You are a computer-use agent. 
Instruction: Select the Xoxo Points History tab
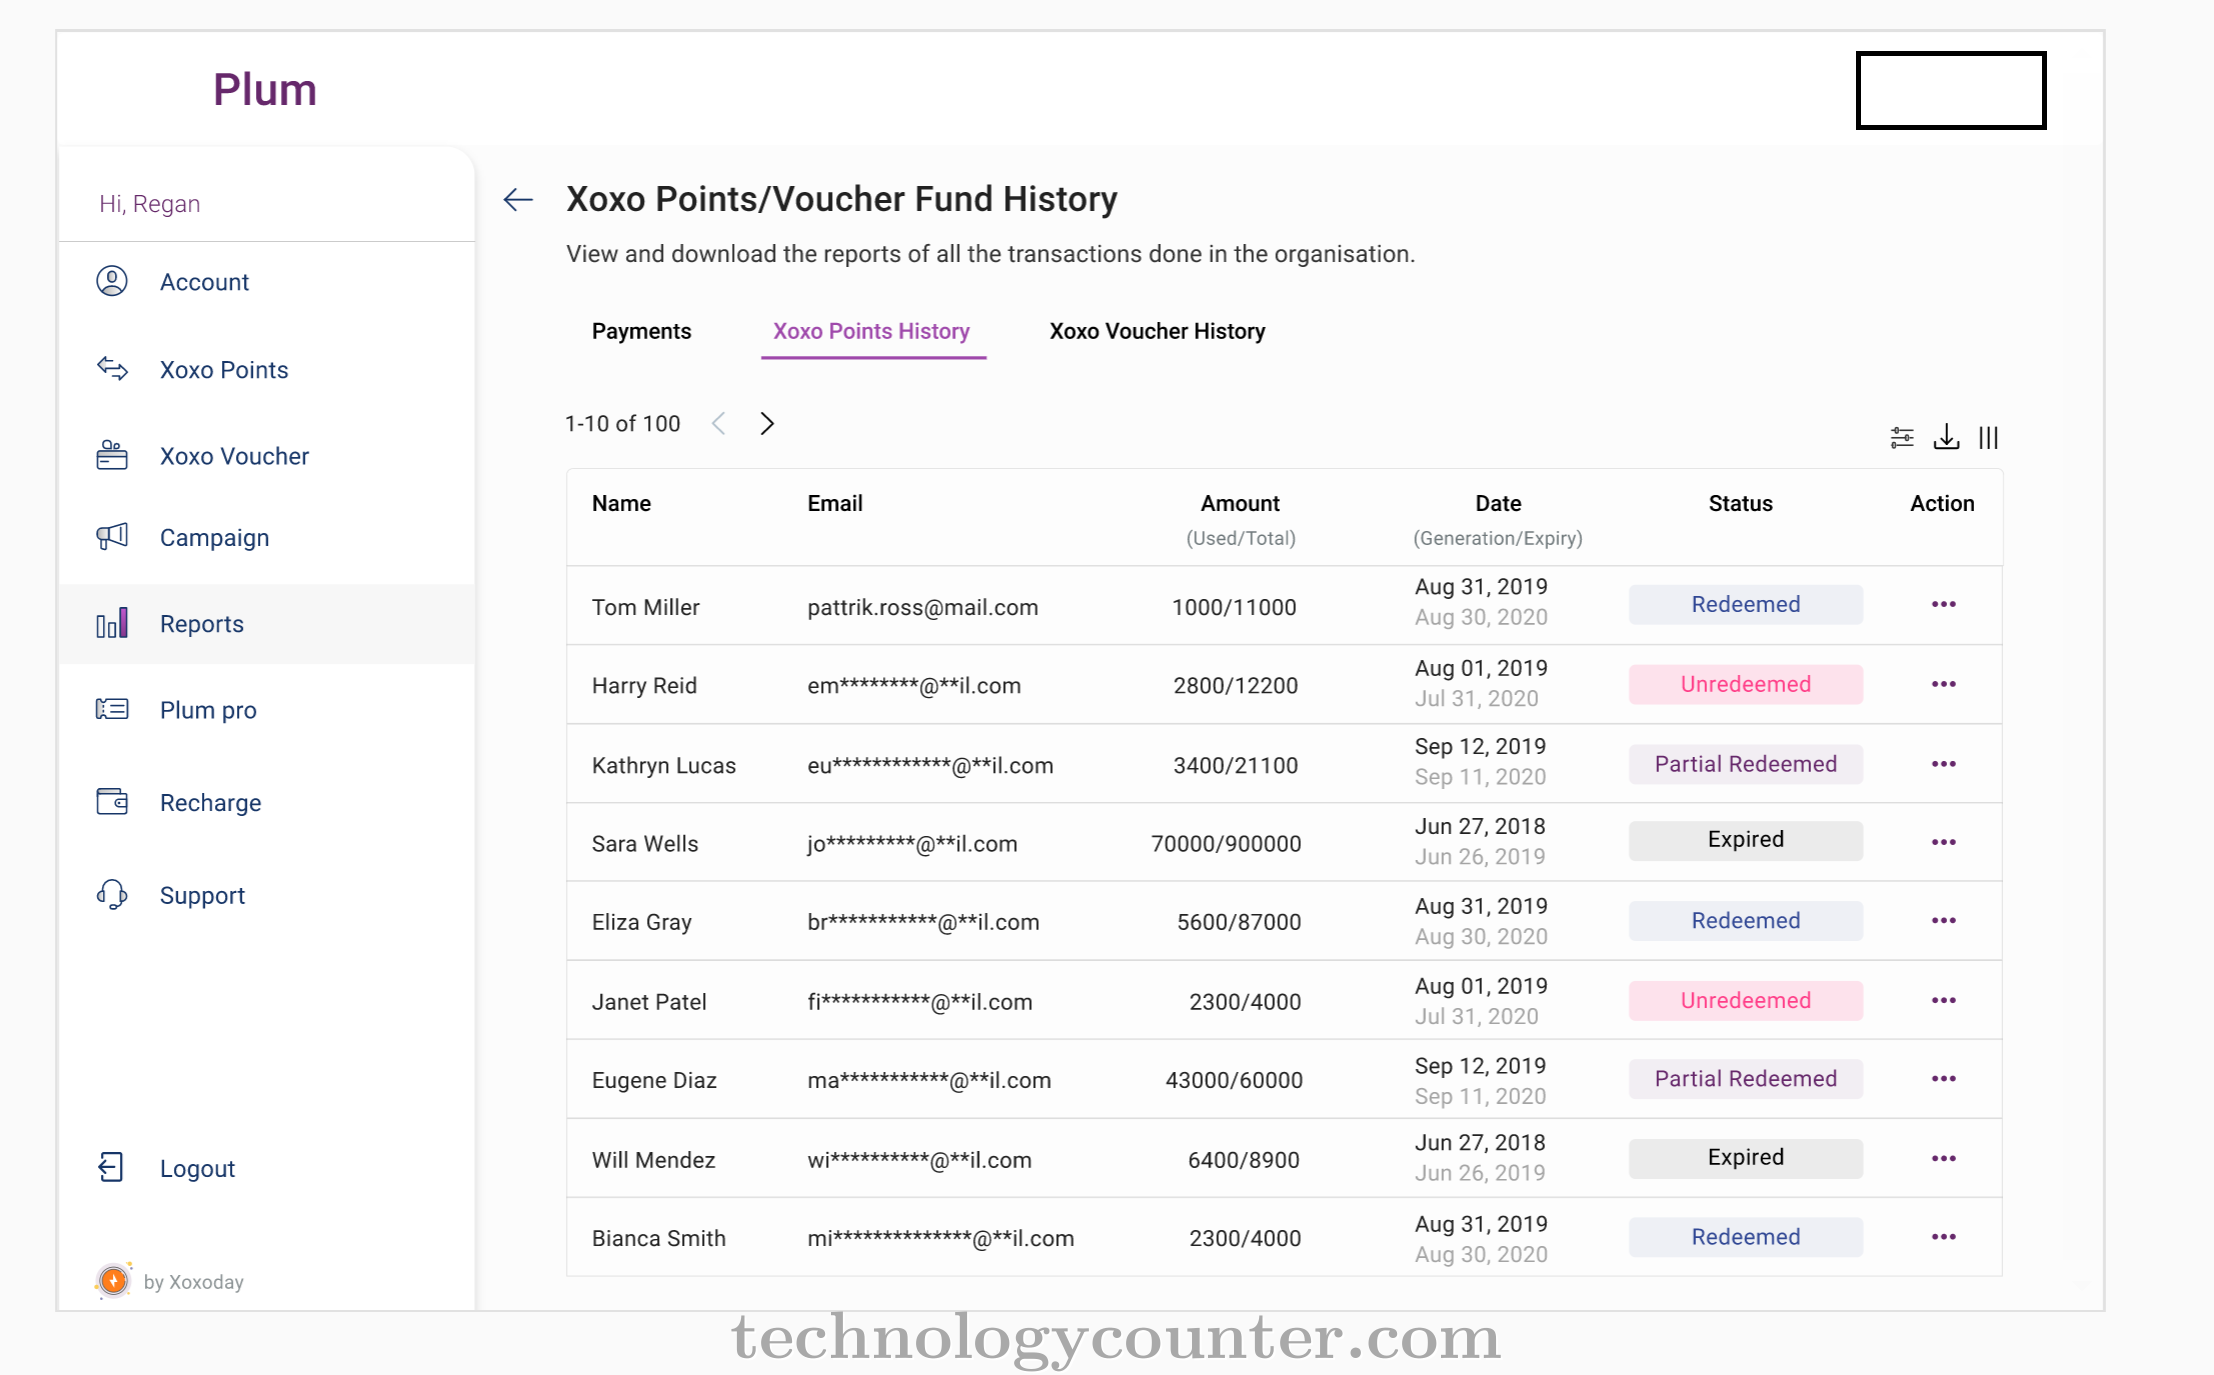(871, 331)
